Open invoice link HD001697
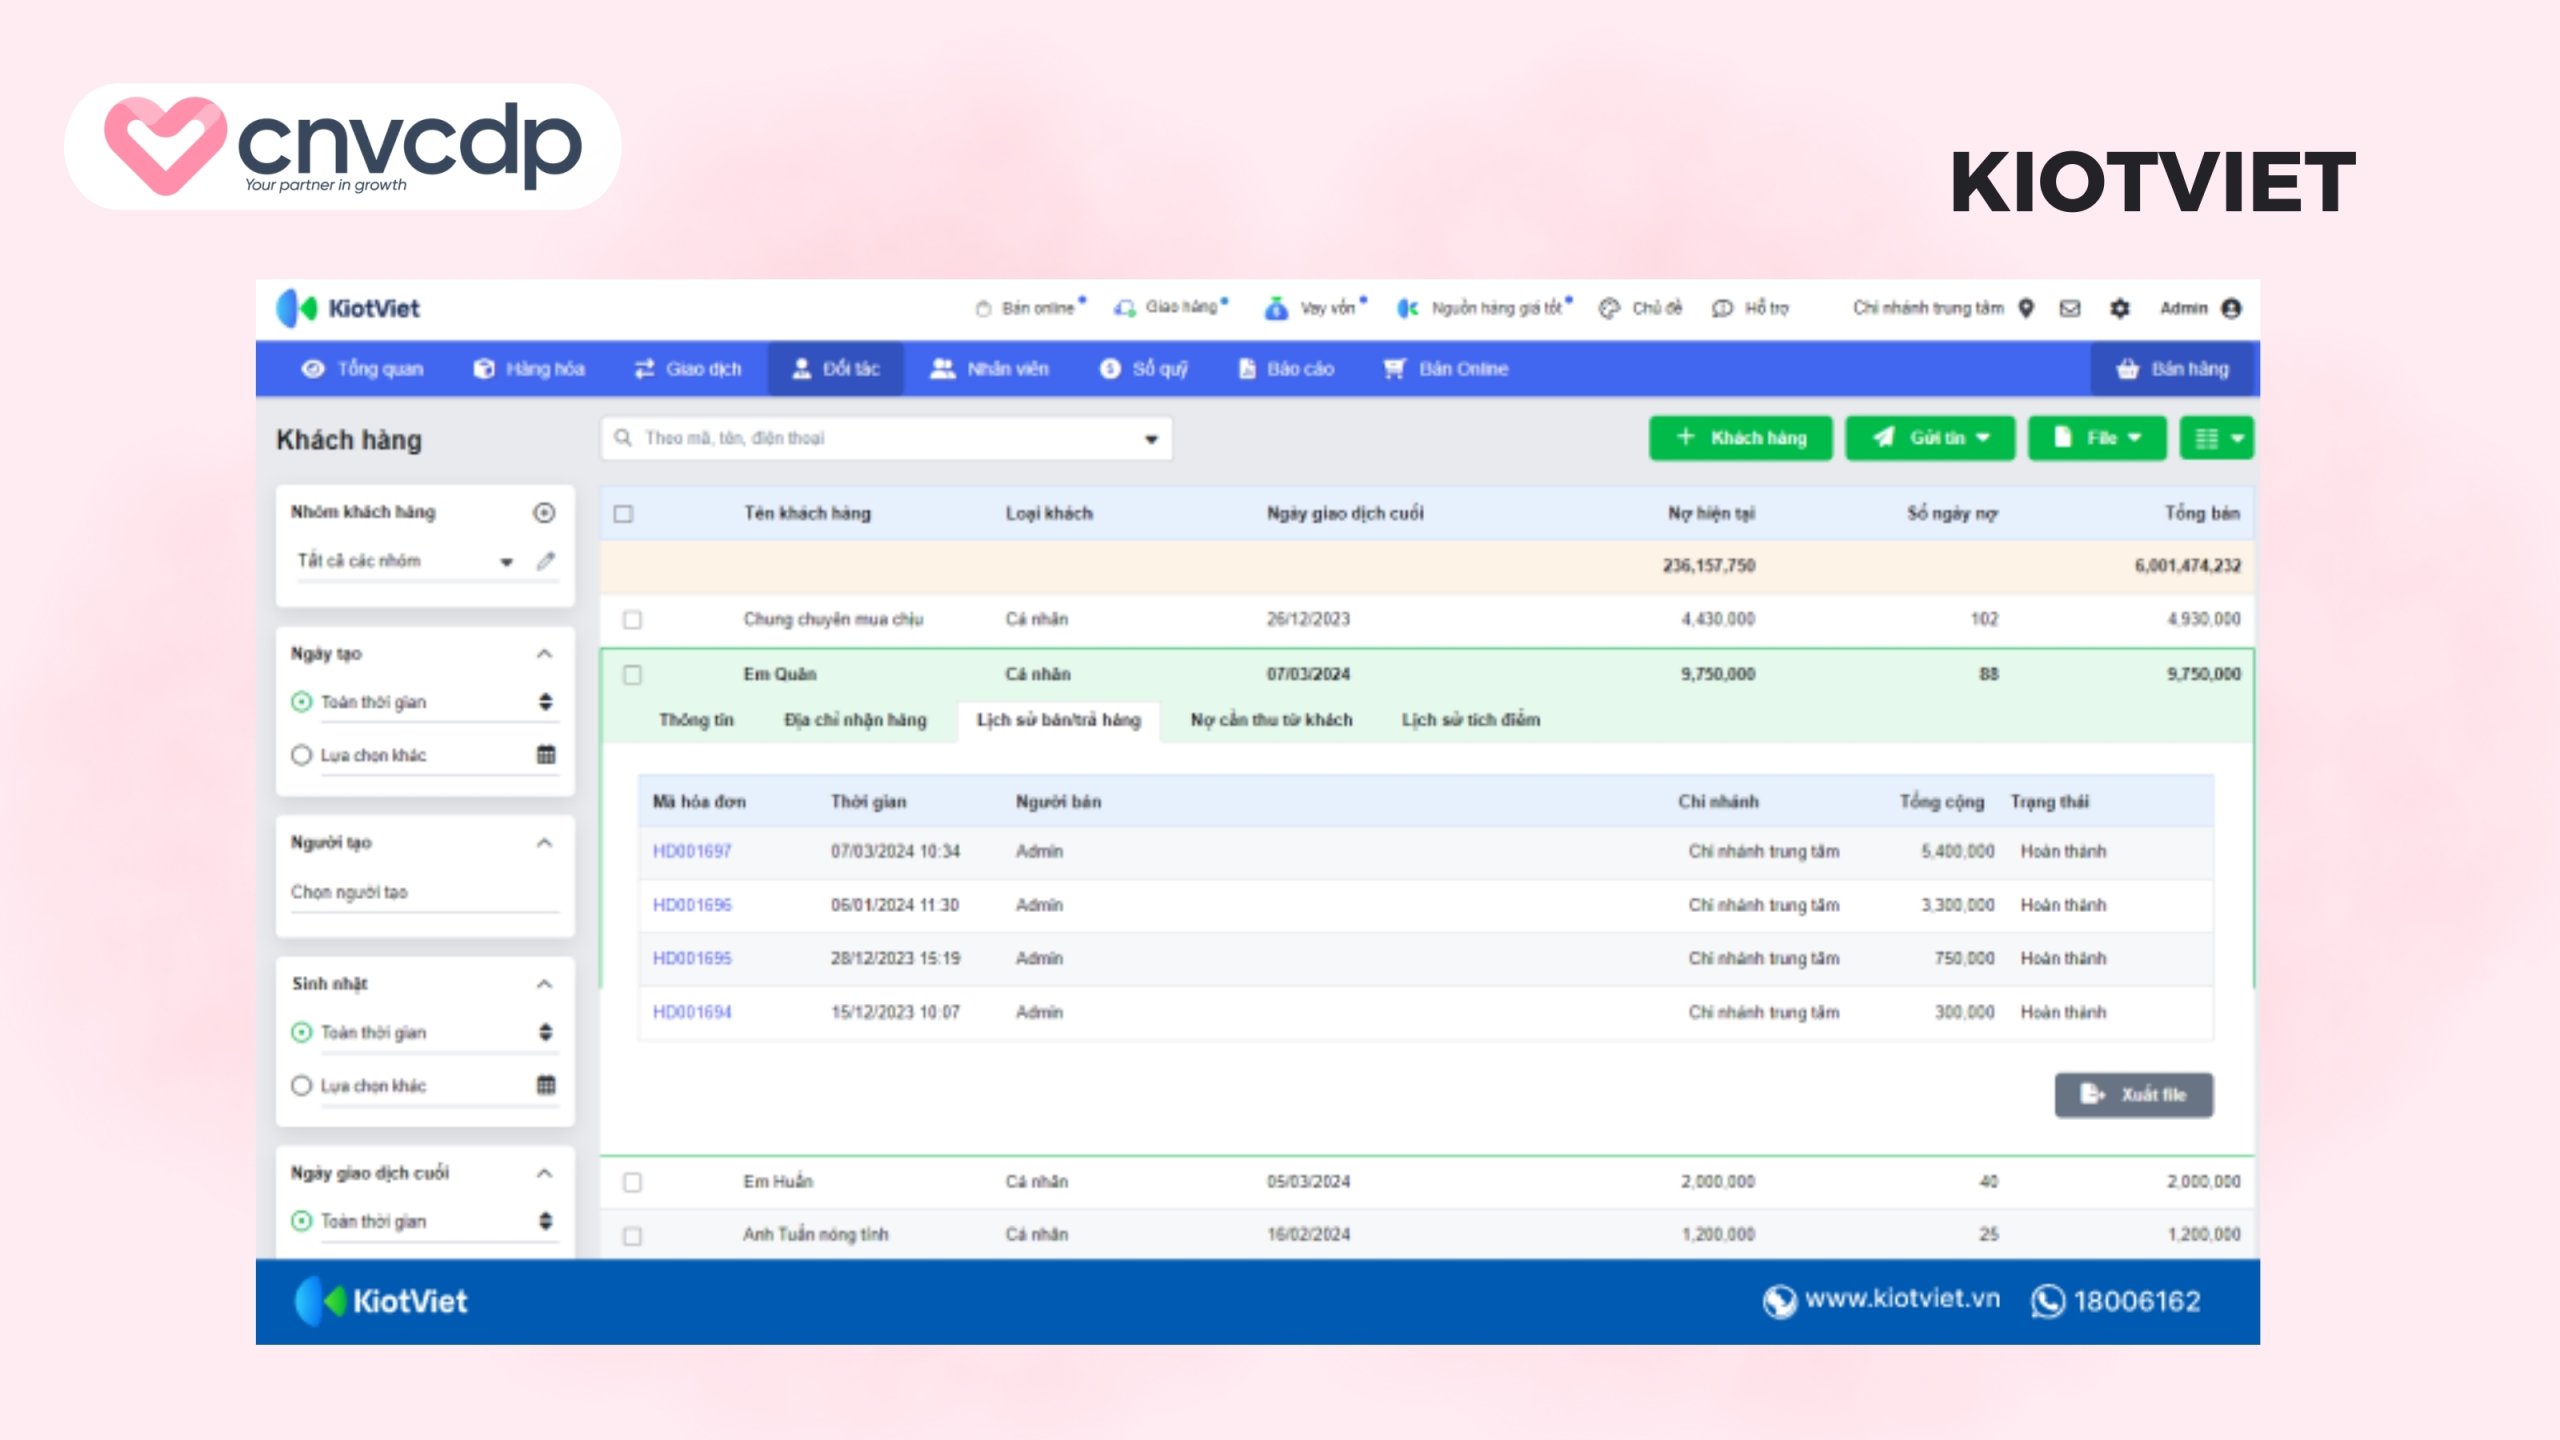This screenshot has height=1440, width=2560. (x=692, y=851)
